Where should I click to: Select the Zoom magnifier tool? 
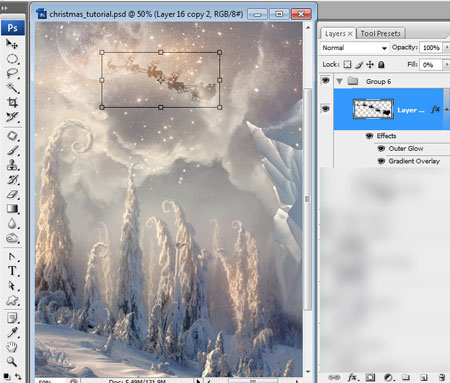point(12,361)
